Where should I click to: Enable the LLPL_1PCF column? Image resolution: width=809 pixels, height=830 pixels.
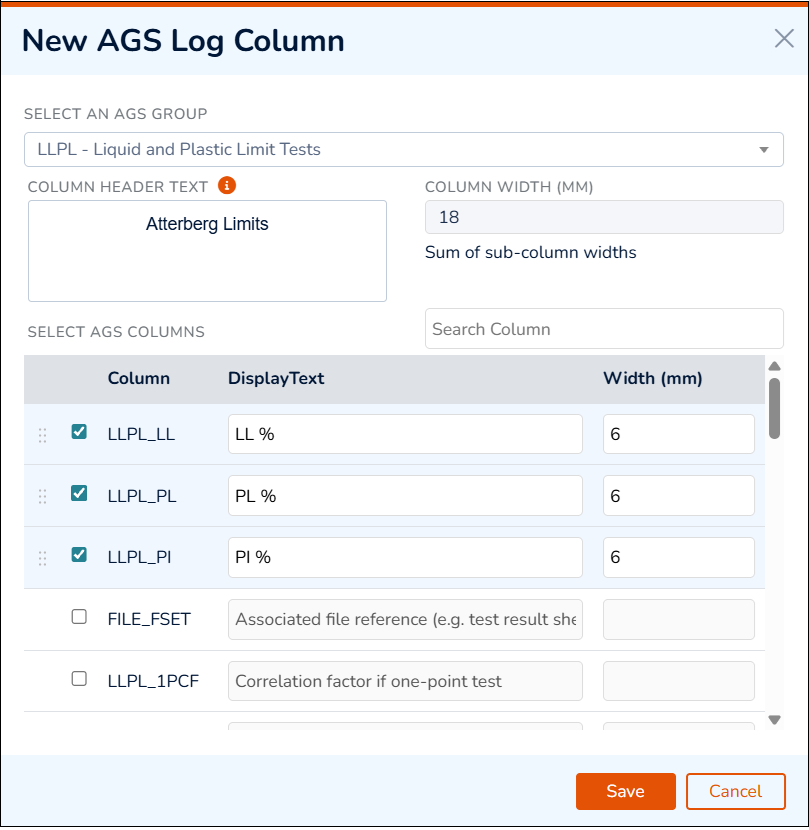point(79,679)
